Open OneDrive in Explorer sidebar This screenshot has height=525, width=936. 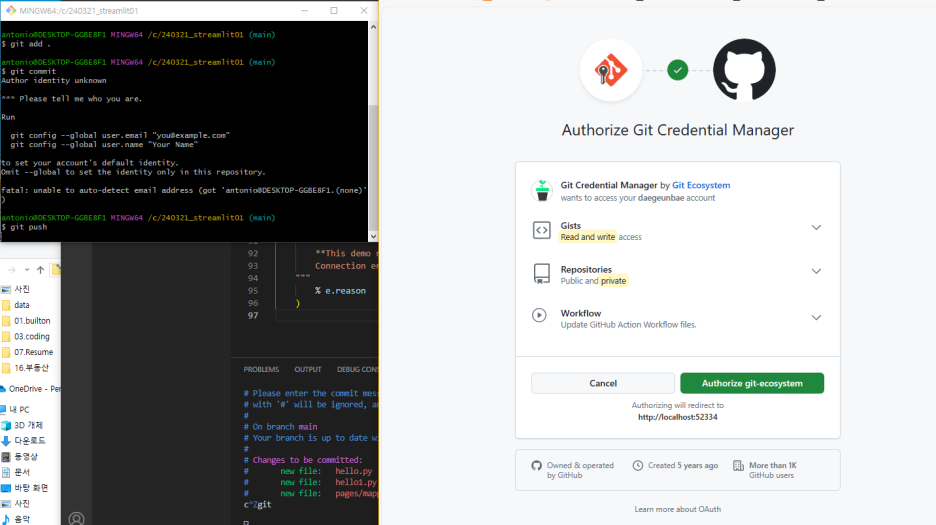click(30, 389)
